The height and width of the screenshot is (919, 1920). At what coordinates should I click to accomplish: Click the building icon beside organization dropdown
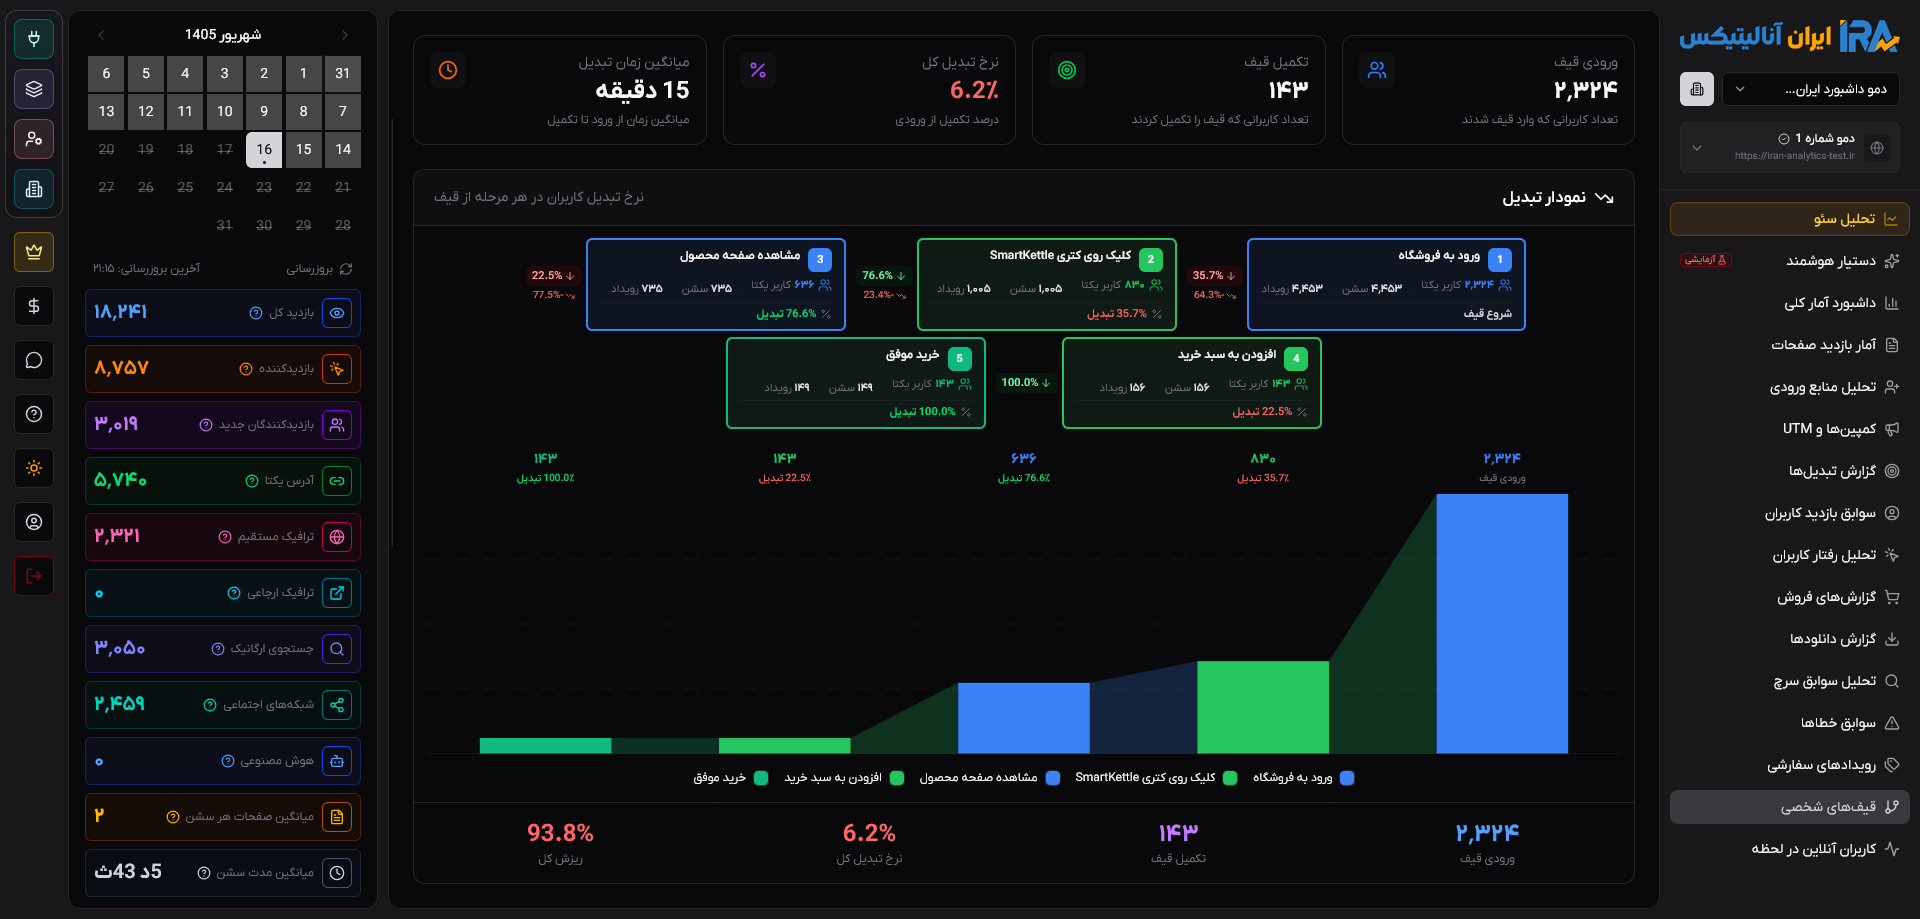pyautogui.click(x=1697, y=89)
